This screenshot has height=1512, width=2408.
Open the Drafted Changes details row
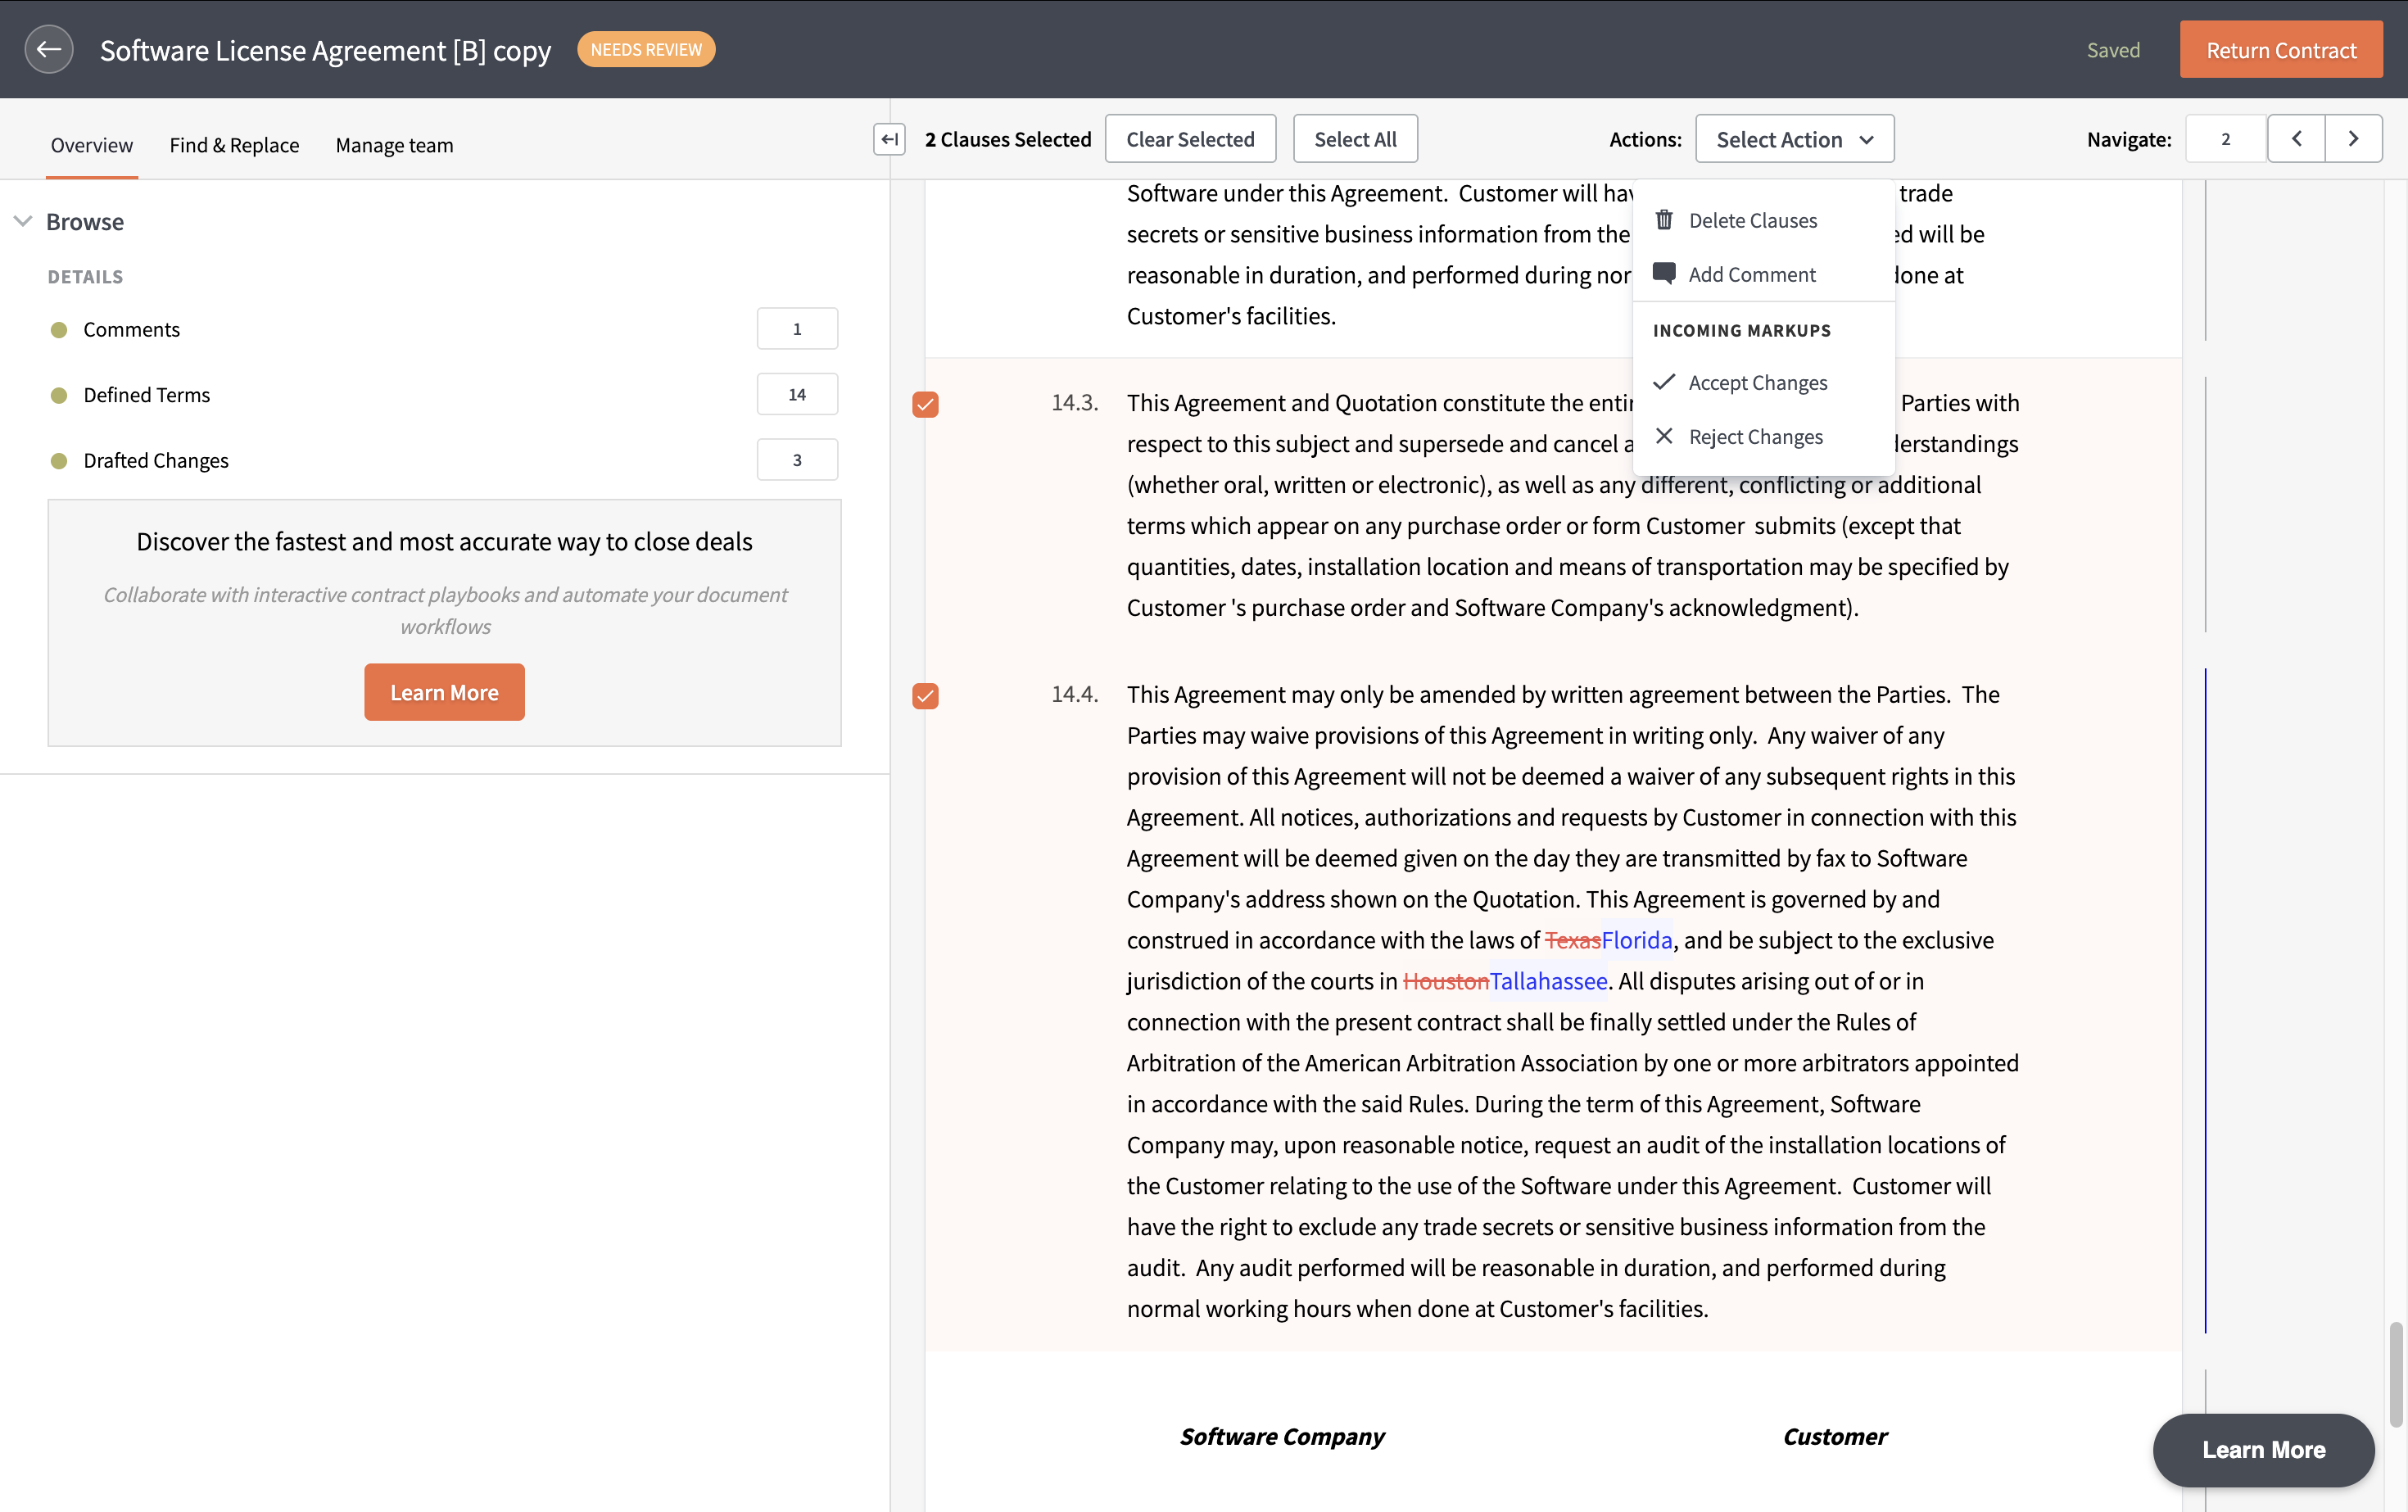point(444,460)
